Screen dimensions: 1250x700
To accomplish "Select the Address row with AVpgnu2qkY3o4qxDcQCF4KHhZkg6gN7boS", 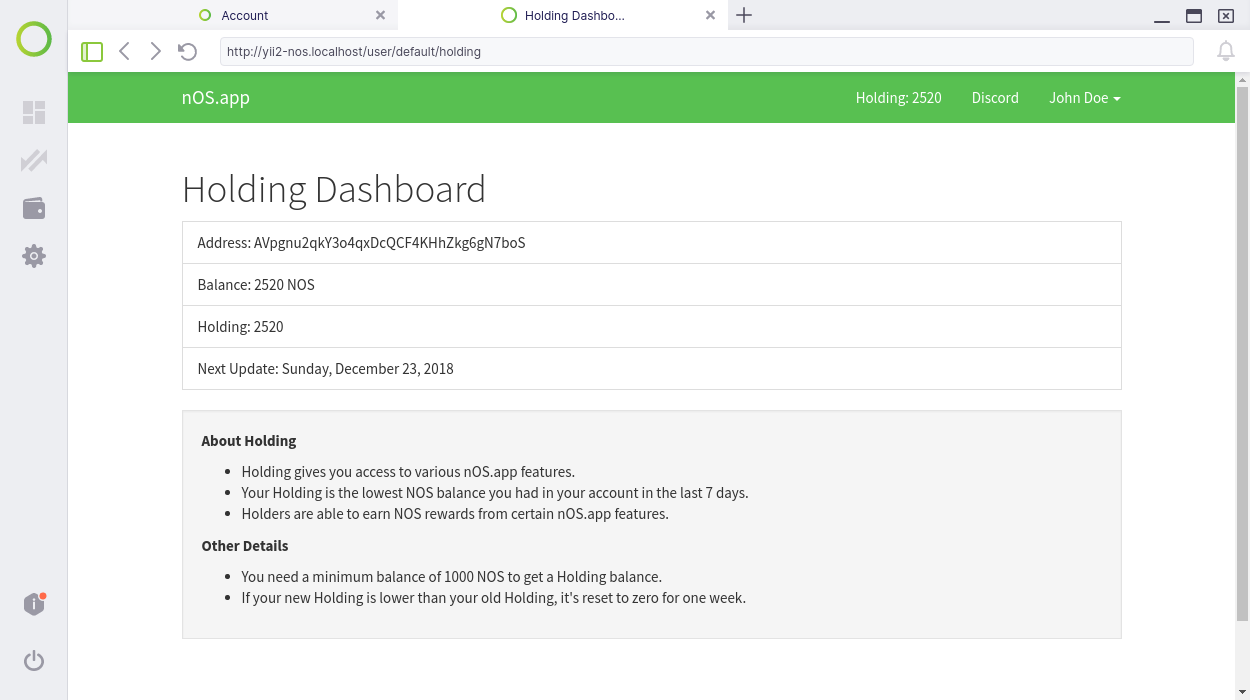I will tap(652, 243).
